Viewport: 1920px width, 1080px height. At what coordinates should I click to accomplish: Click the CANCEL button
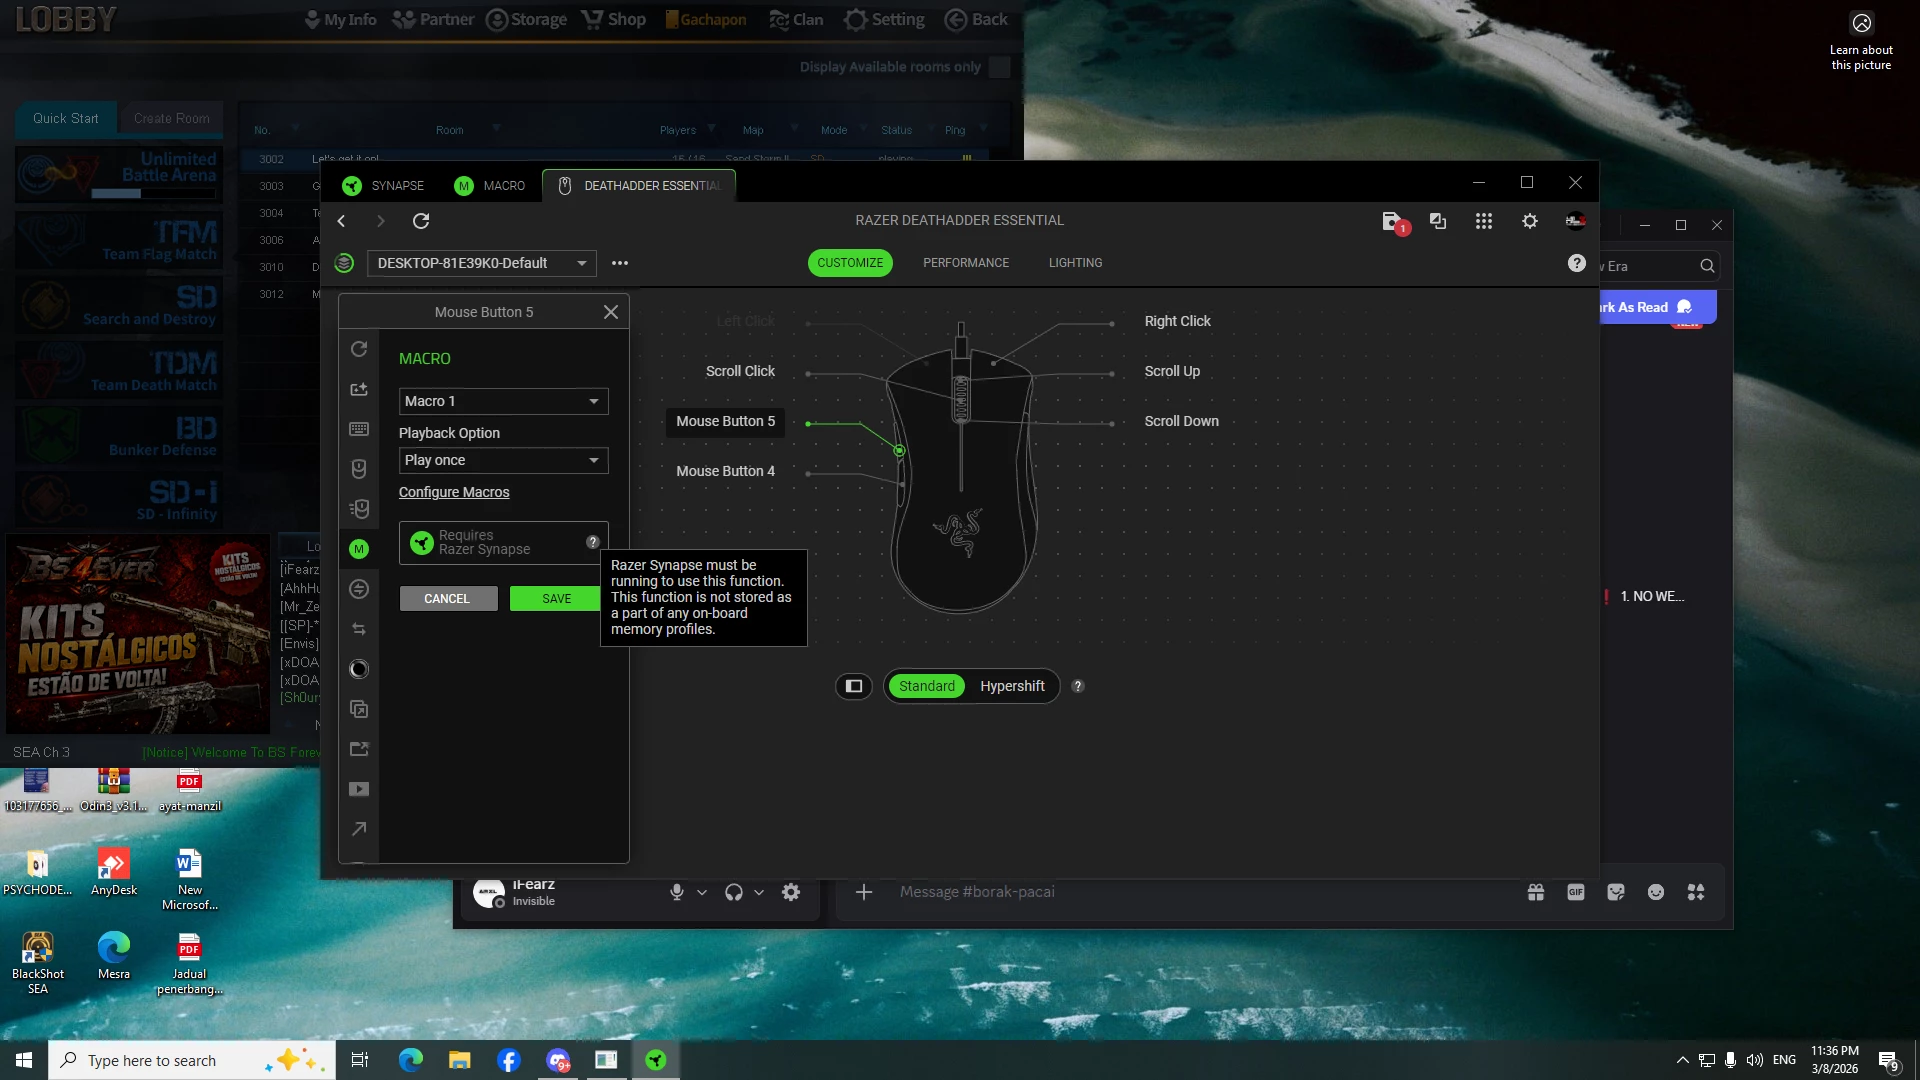click(x=447, y=598)
